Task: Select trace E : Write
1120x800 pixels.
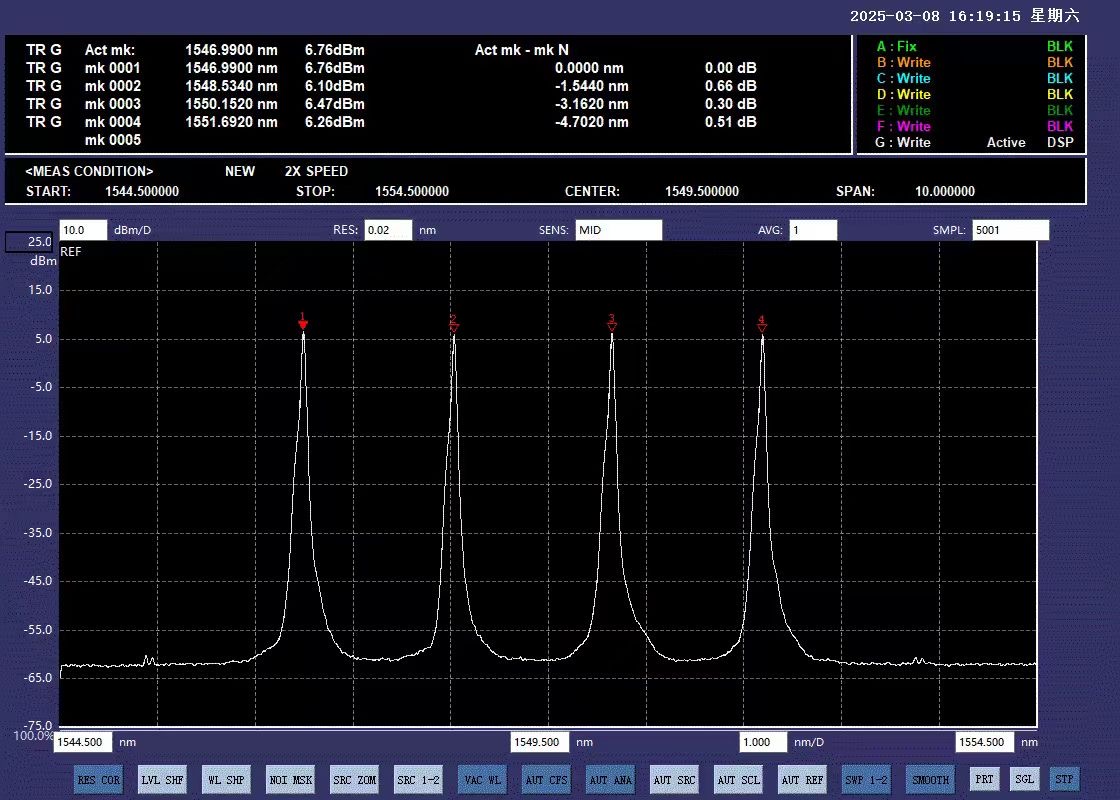Action: pos(904,111)
